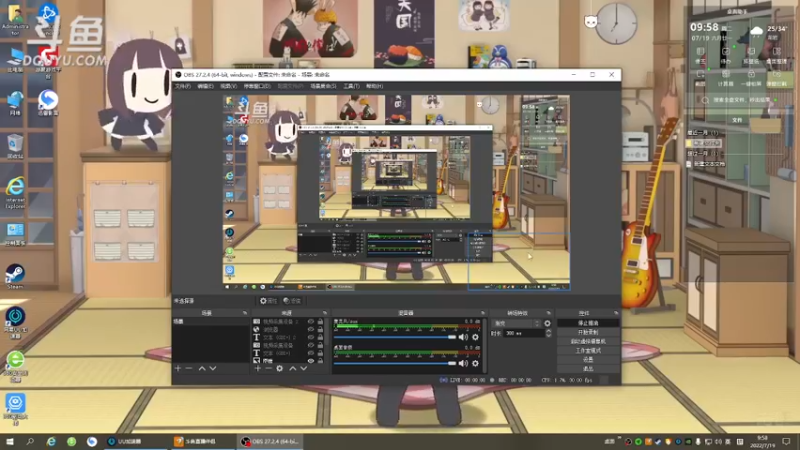Pop out the 转场特效 dock panel
The height and width of the screenshot is (450, 800).
point(548,313)
